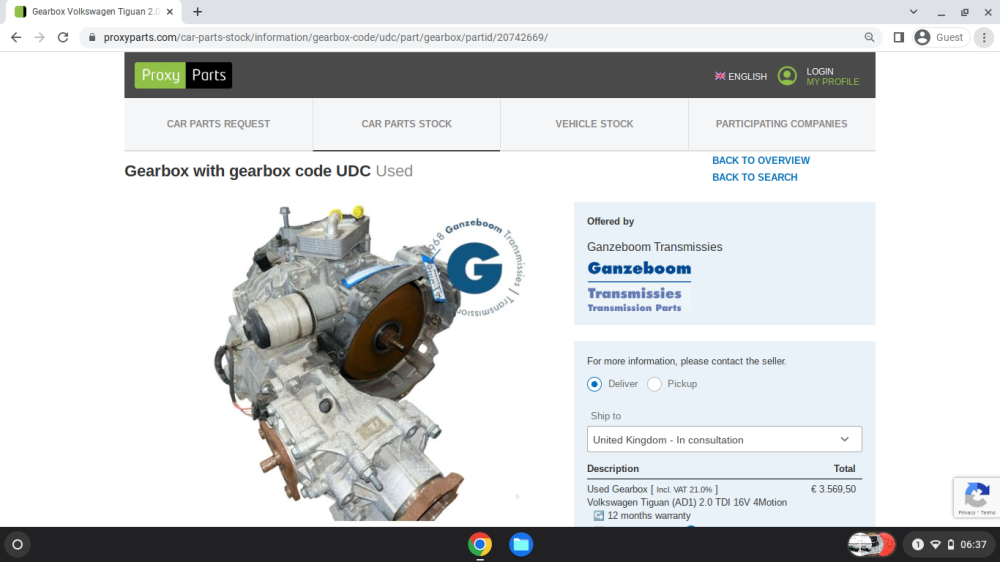Click the zoom magnifier icon in address bar
Screen dimensions: 1000x562
click(869, 38)
